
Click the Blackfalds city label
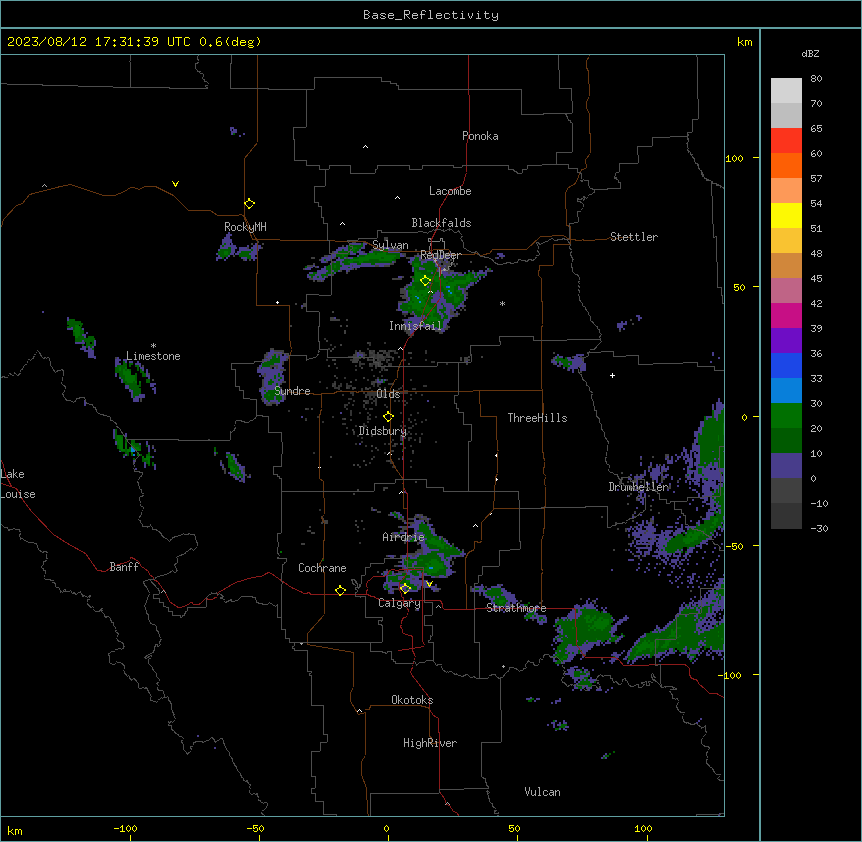(x=441, y=223)
